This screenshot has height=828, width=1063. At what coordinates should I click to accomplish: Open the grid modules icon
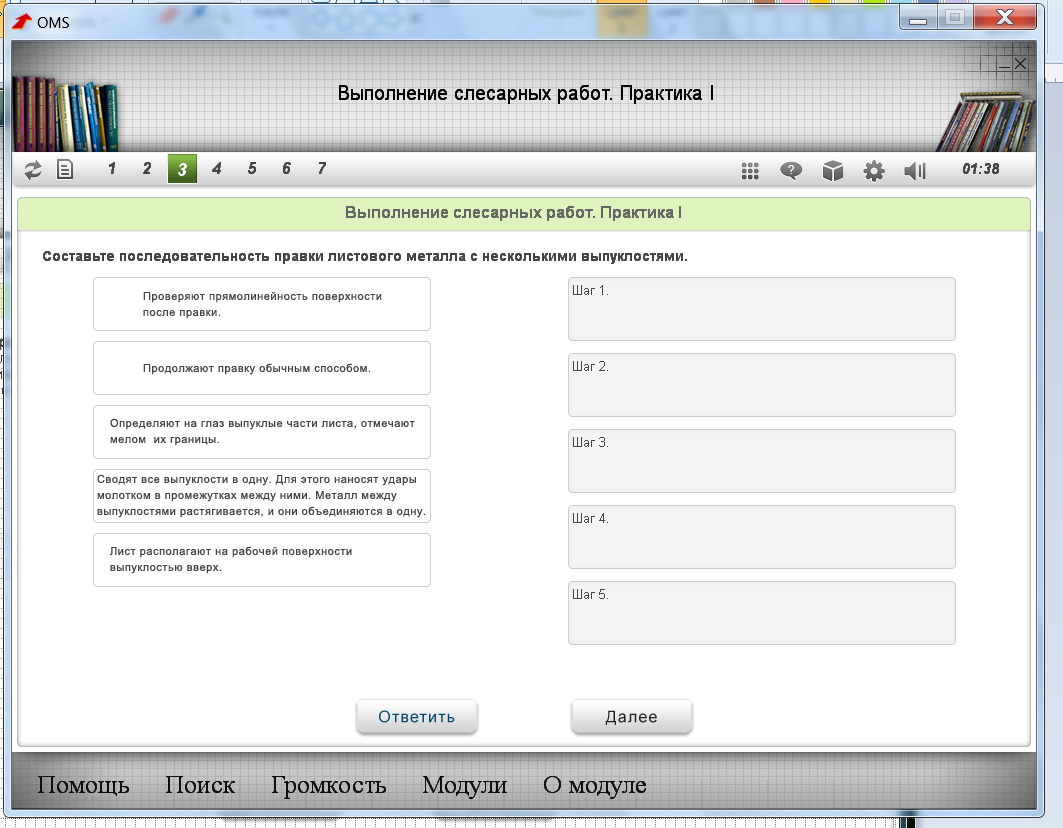pyautogui.click(x=751, y=171)
